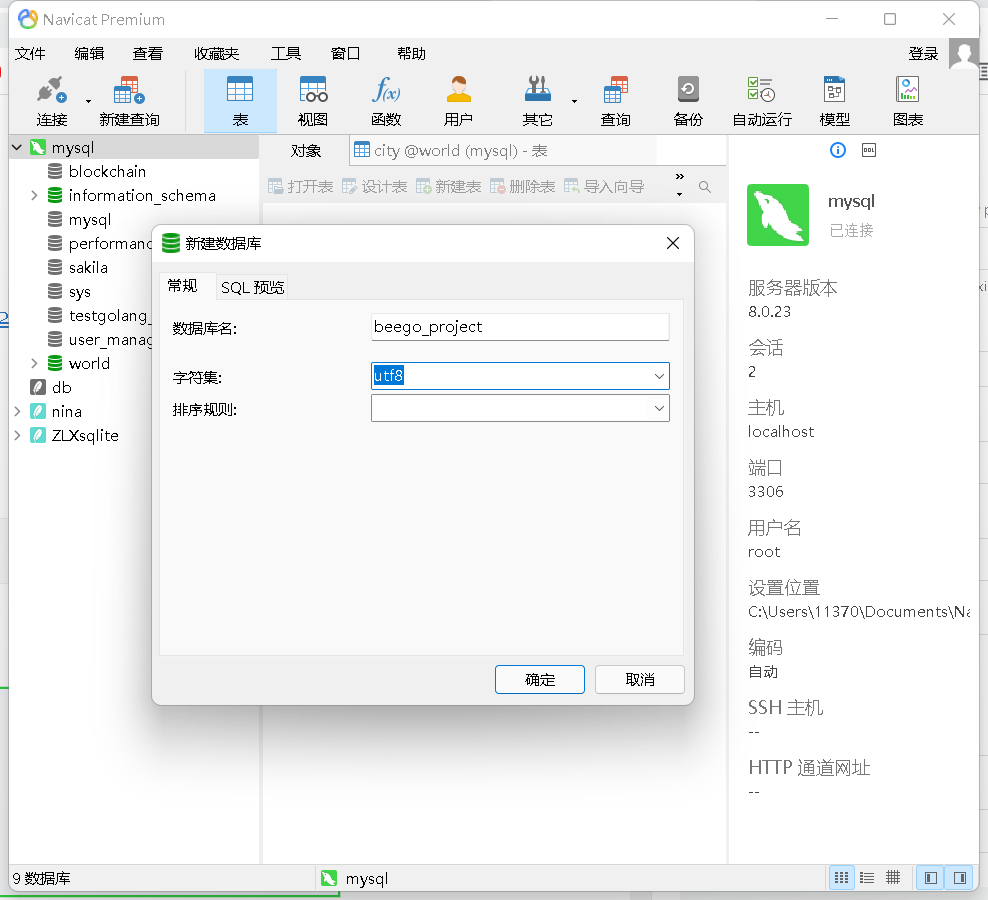Switch to icon grid view in status bar
The width and height of the screenshot is (988, 900).
pyautogui.click(x=841, y=877)
